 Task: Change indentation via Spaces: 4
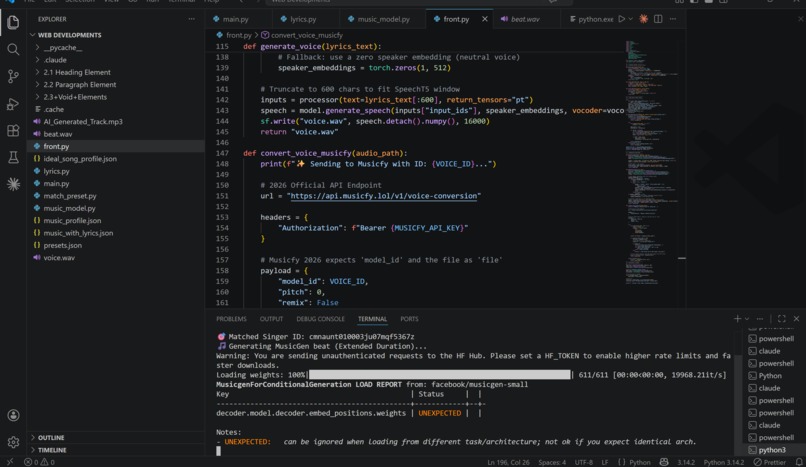click(552, 462)
